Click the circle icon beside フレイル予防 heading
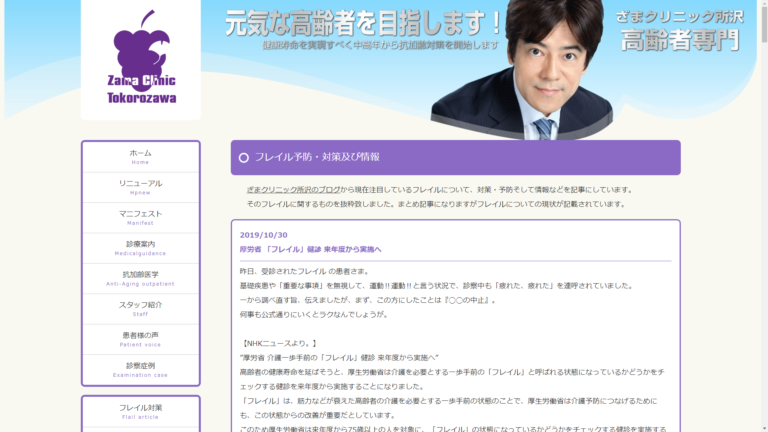This screenshot has height=432, width=768. tap(243, 158)
